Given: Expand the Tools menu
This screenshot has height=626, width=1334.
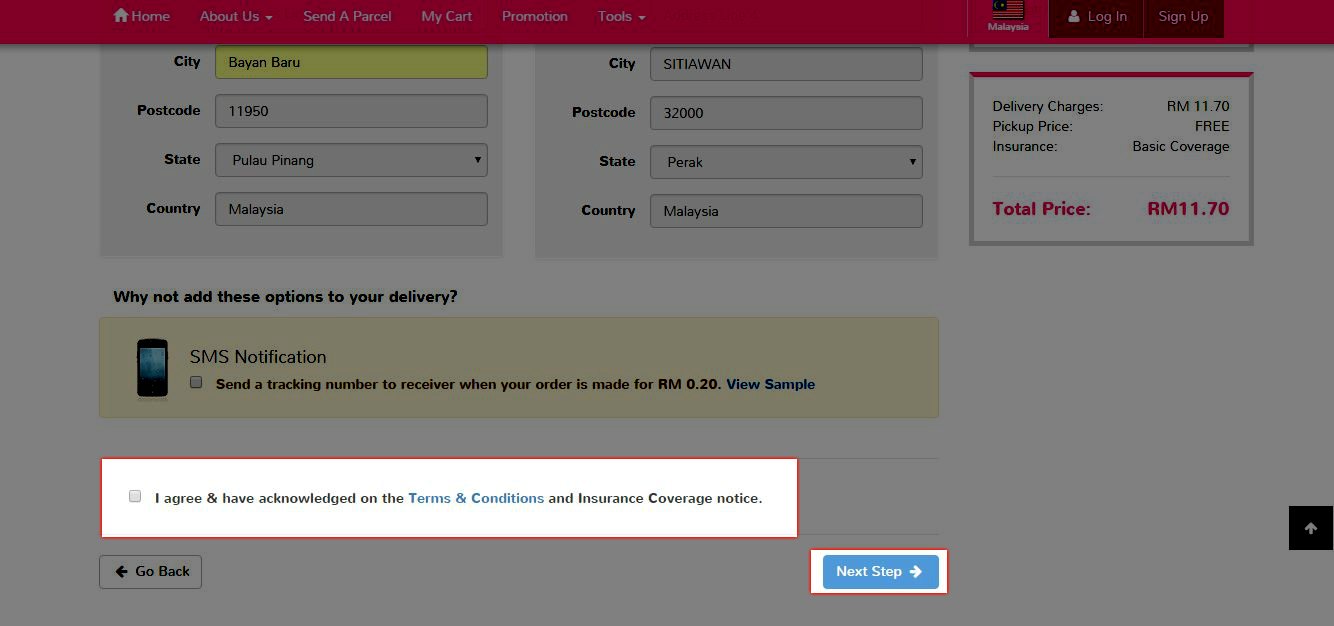Looking at the screenshot, I should pos(621,16).
